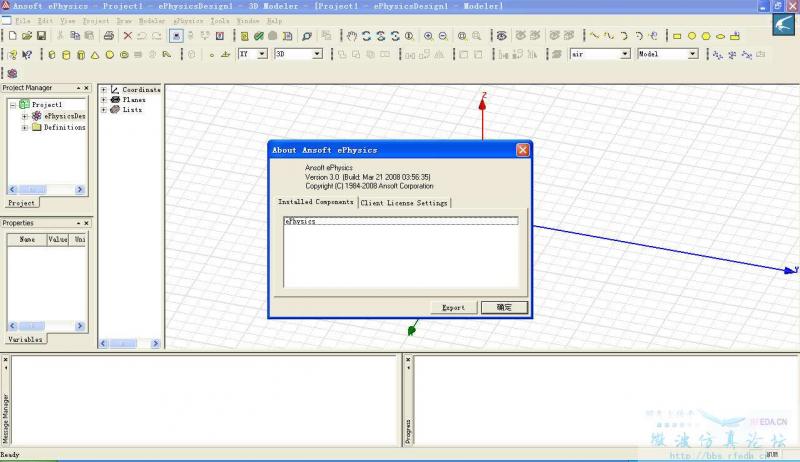
Task: Click left arrow of model tree scrollbar
Action: pyautogui.click(x=104, y=344)
